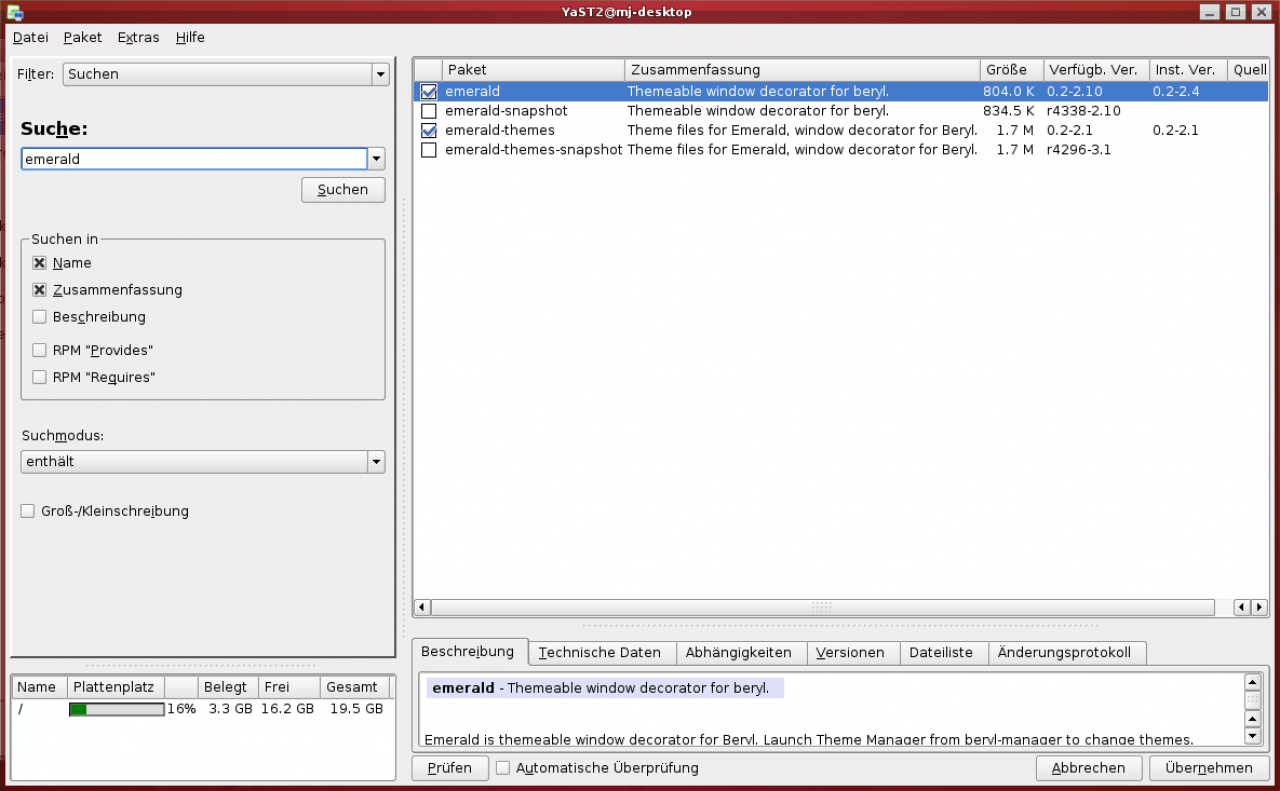1280x791 pixels.
Task: Click the Plattenplatz usage bar for root
Action: pos(117,709)
